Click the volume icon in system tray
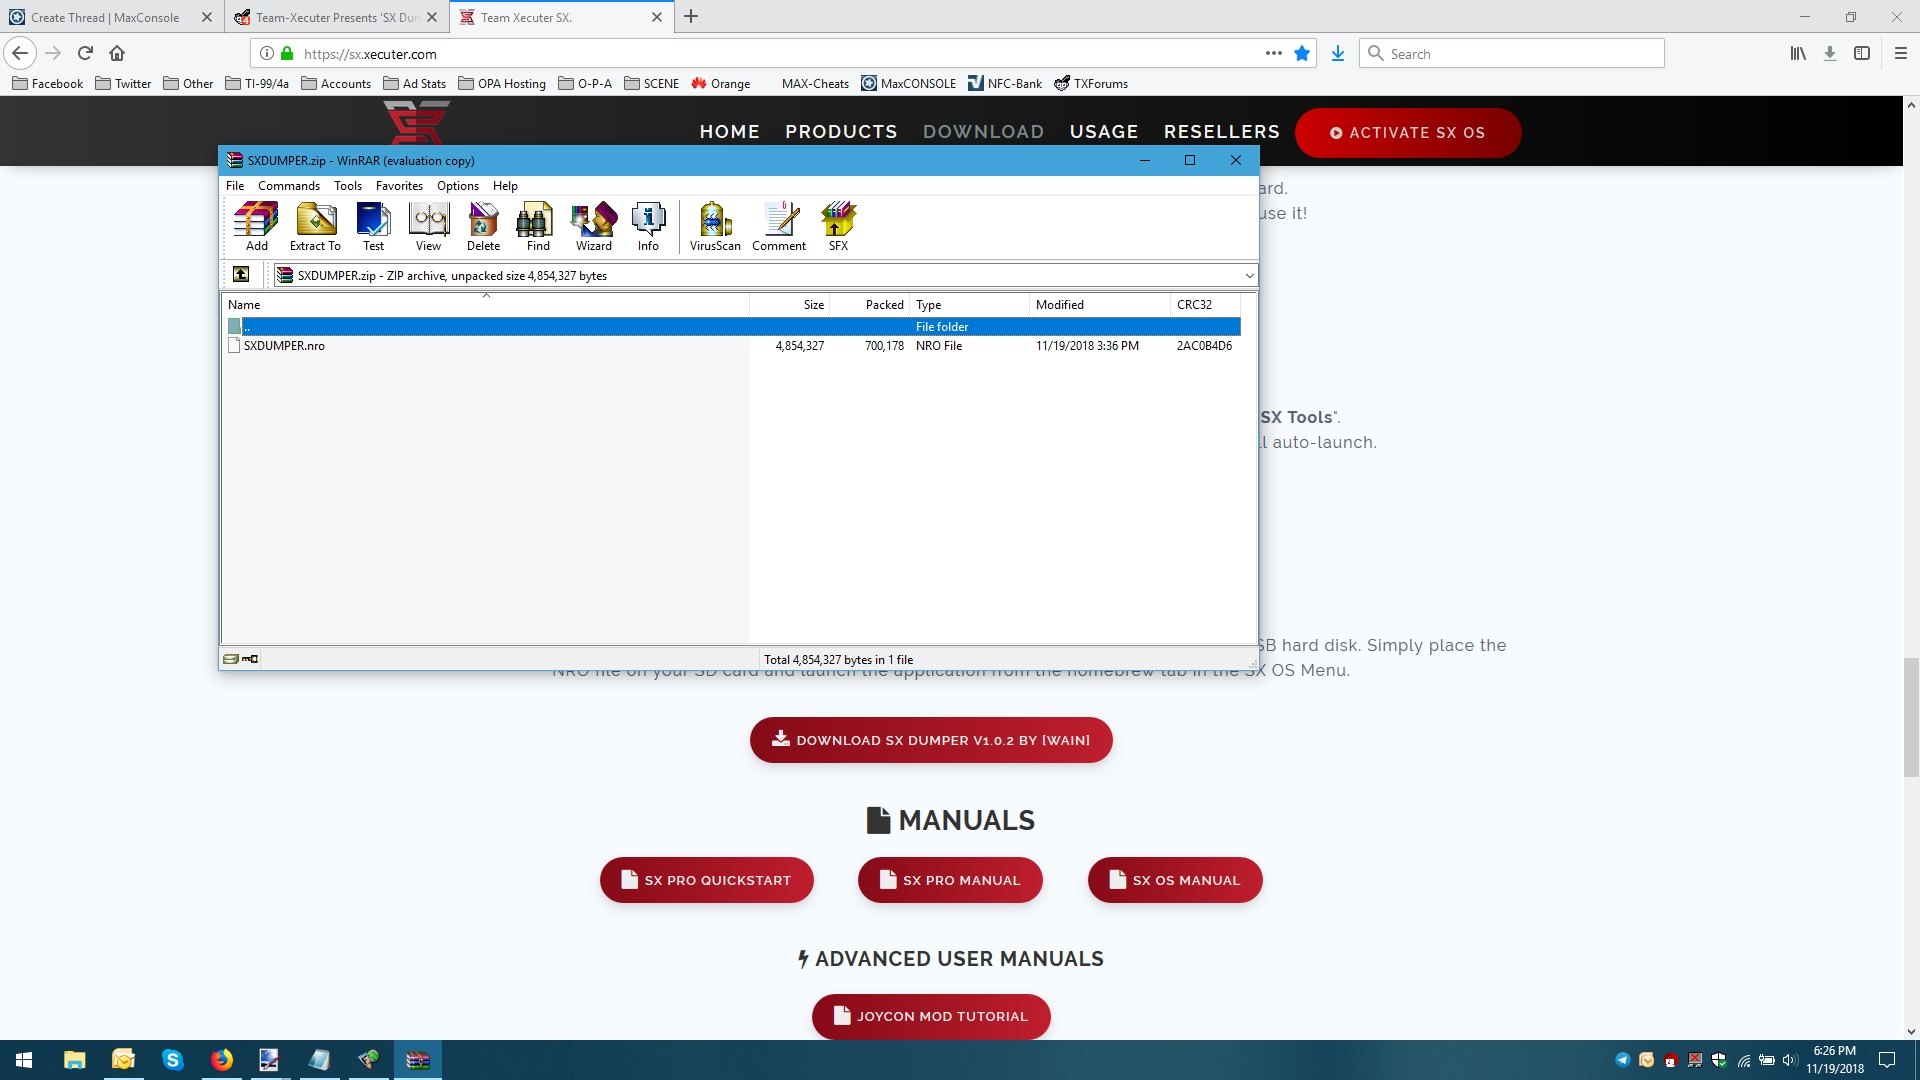 click(x=1790, y=1060)
